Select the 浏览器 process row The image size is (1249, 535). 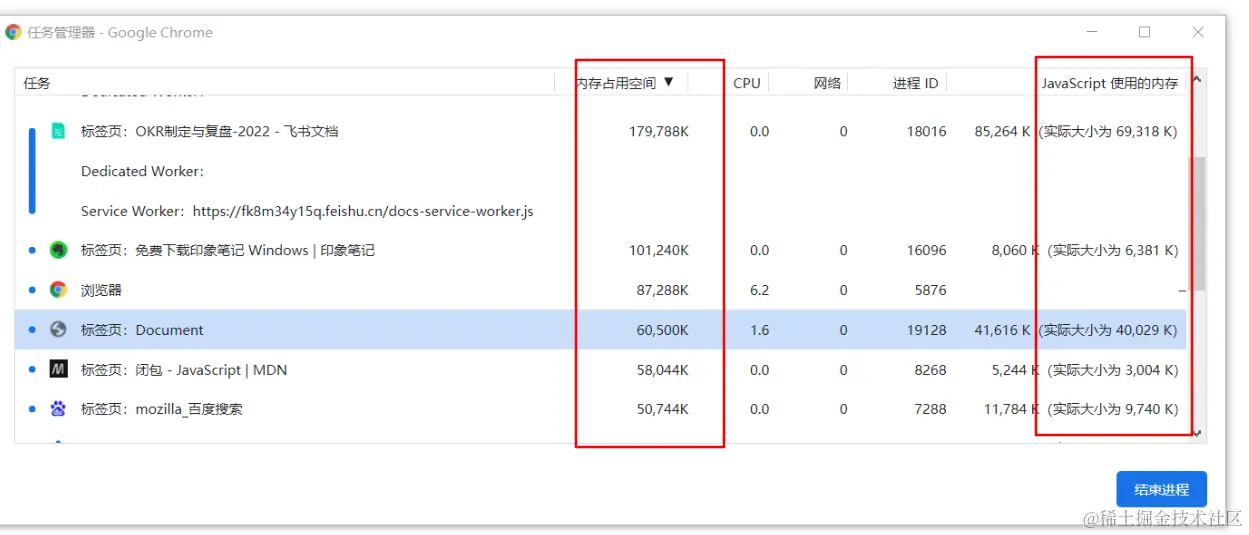point(600,290)
